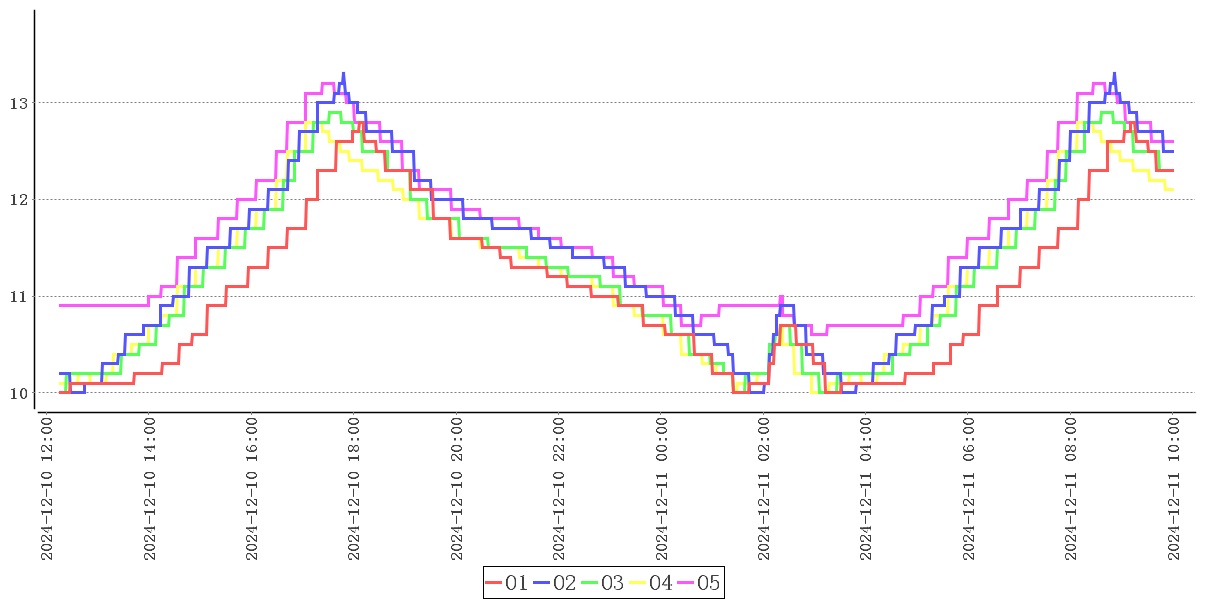The height and width of the screenshot is (600, 1207).
Task: Click the 2024-12-10 20:00 x-axis label
Action: click(456, 489)
